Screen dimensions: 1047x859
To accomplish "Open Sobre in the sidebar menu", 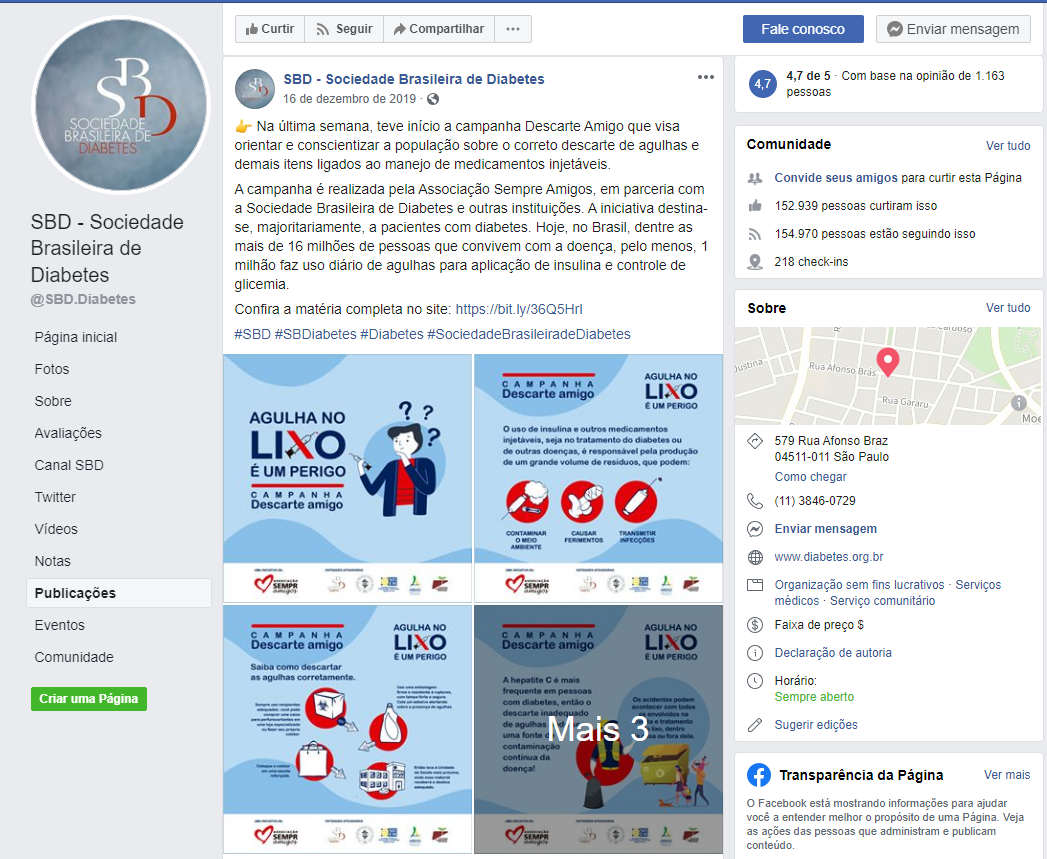I will coord(53,401).
